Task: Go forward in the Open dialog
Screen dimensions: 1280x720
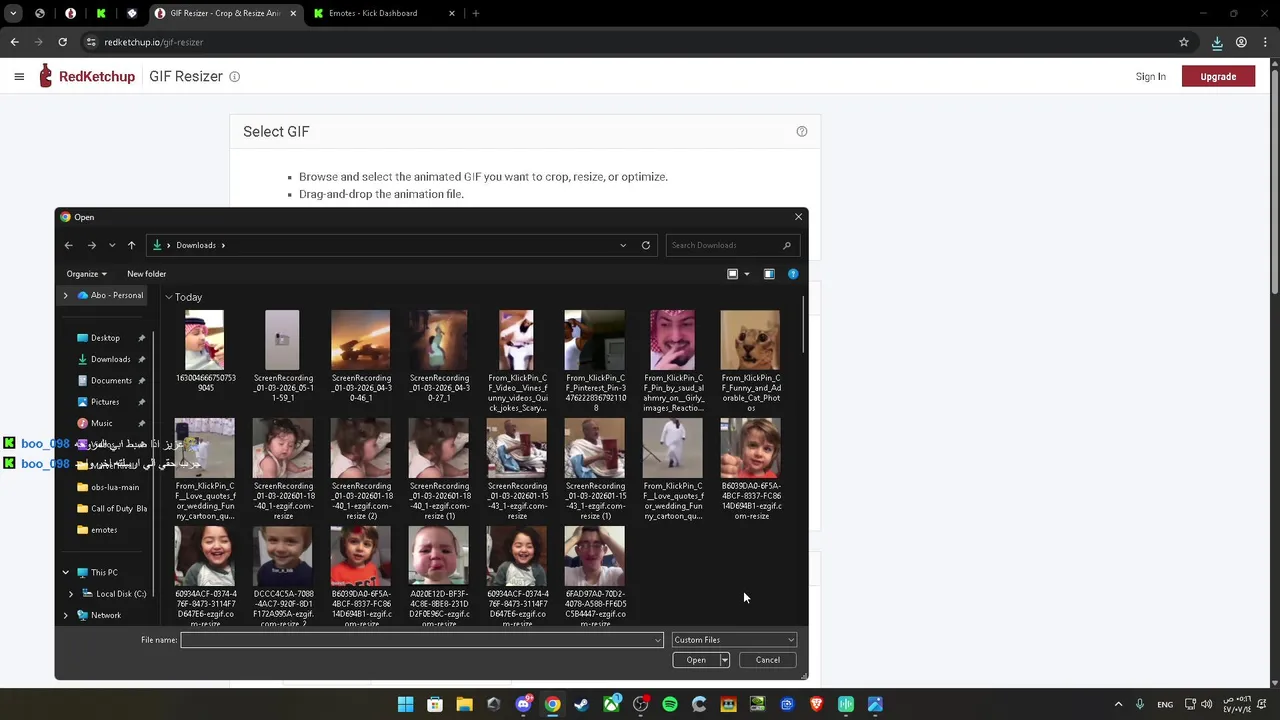Action: click(x=91, y=245)
